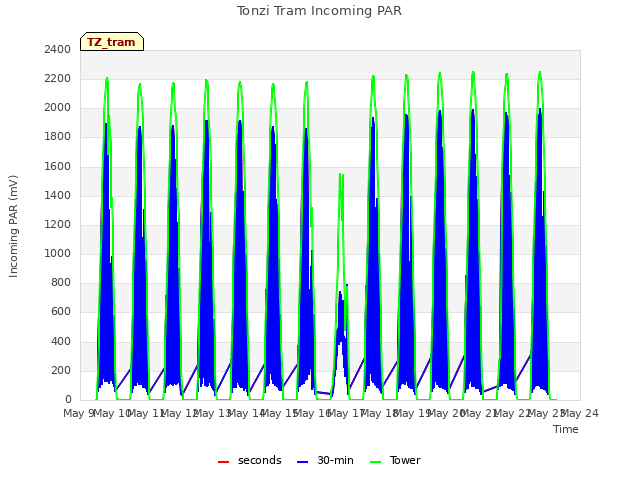The image size is (640, 480).
Task: Click the TZ_tram label badge
Action: [x=112, y=42]
